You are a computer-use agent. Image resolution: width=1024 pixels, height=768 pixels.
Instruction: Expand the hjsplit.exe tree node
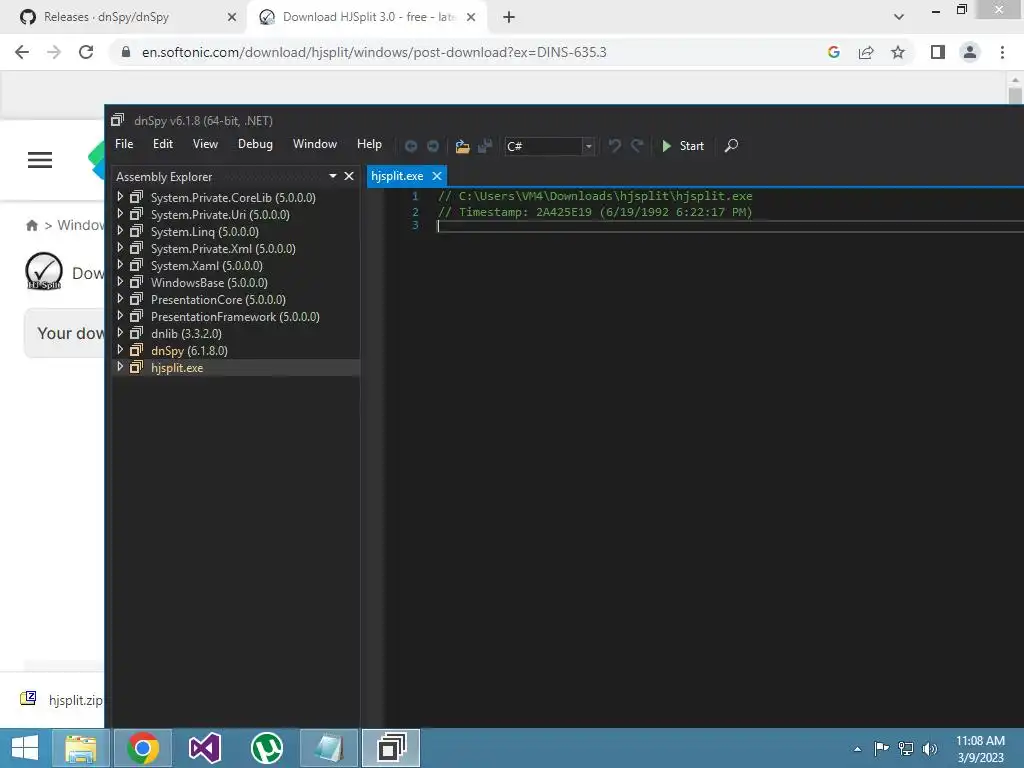[x=120, y=367]
